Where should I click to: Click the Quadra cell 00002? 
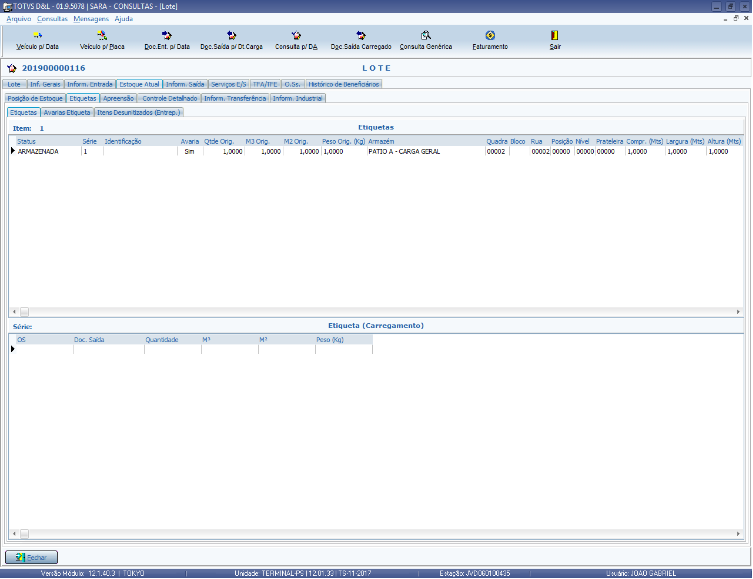(497, 151)
